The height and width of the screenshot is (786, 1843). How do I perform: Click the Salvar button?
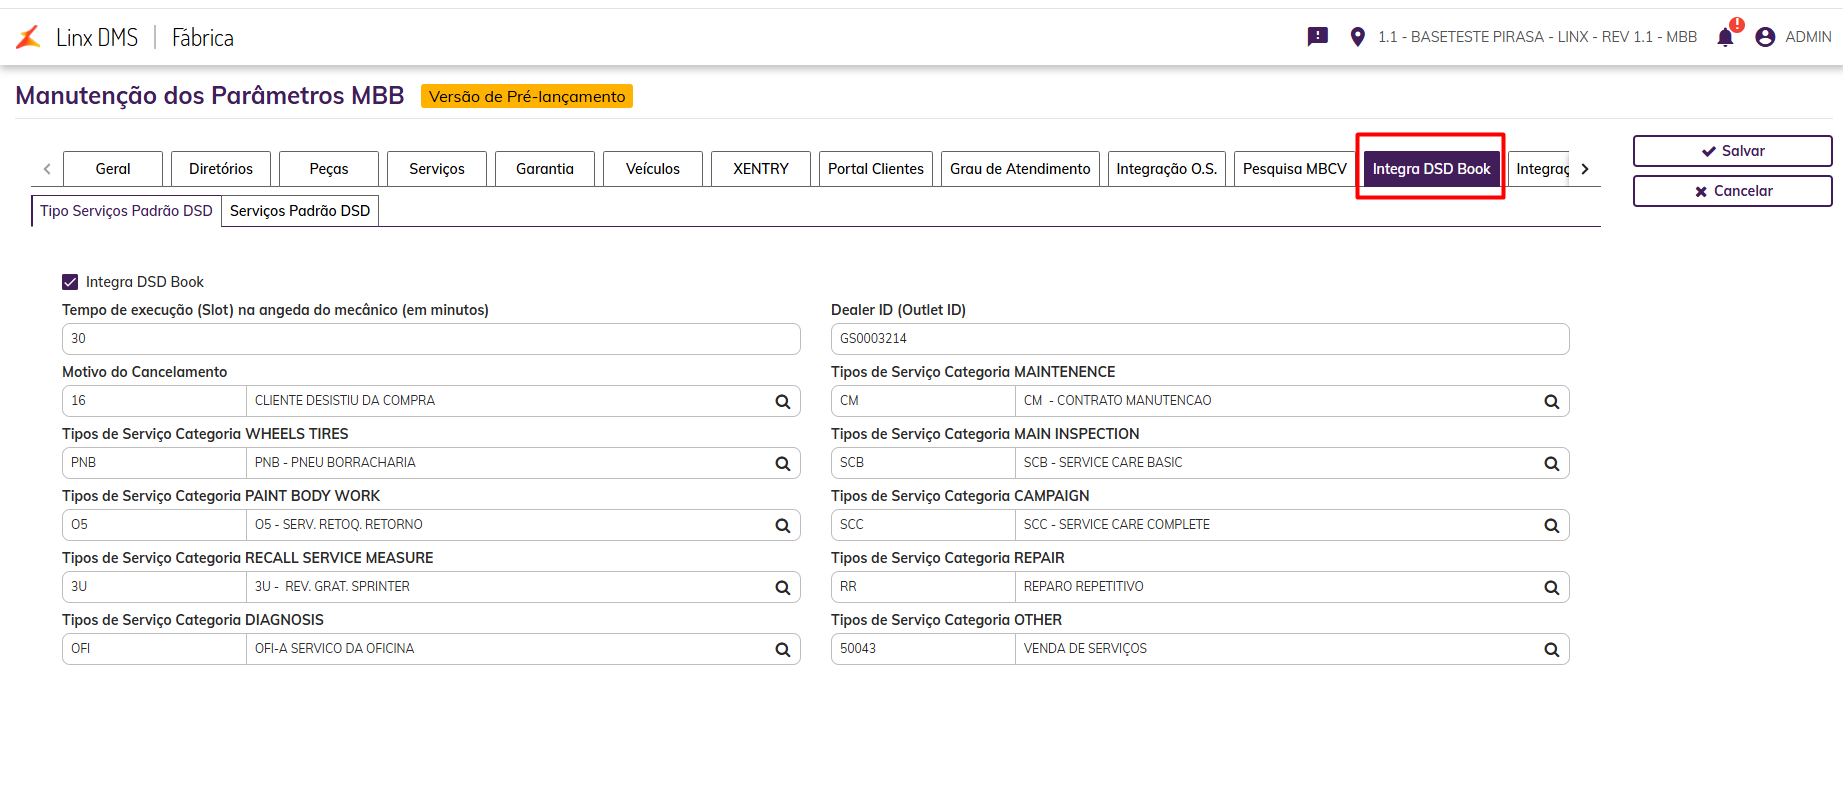[1733, 151]
